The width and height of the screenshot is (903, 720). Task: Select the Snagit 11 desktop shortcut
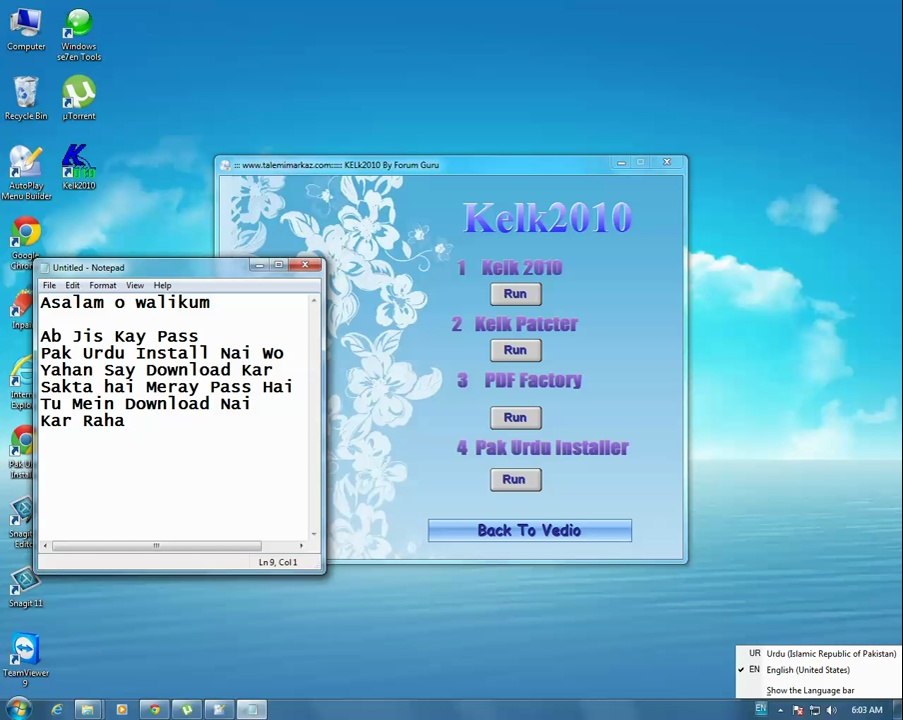coord(25,588)
